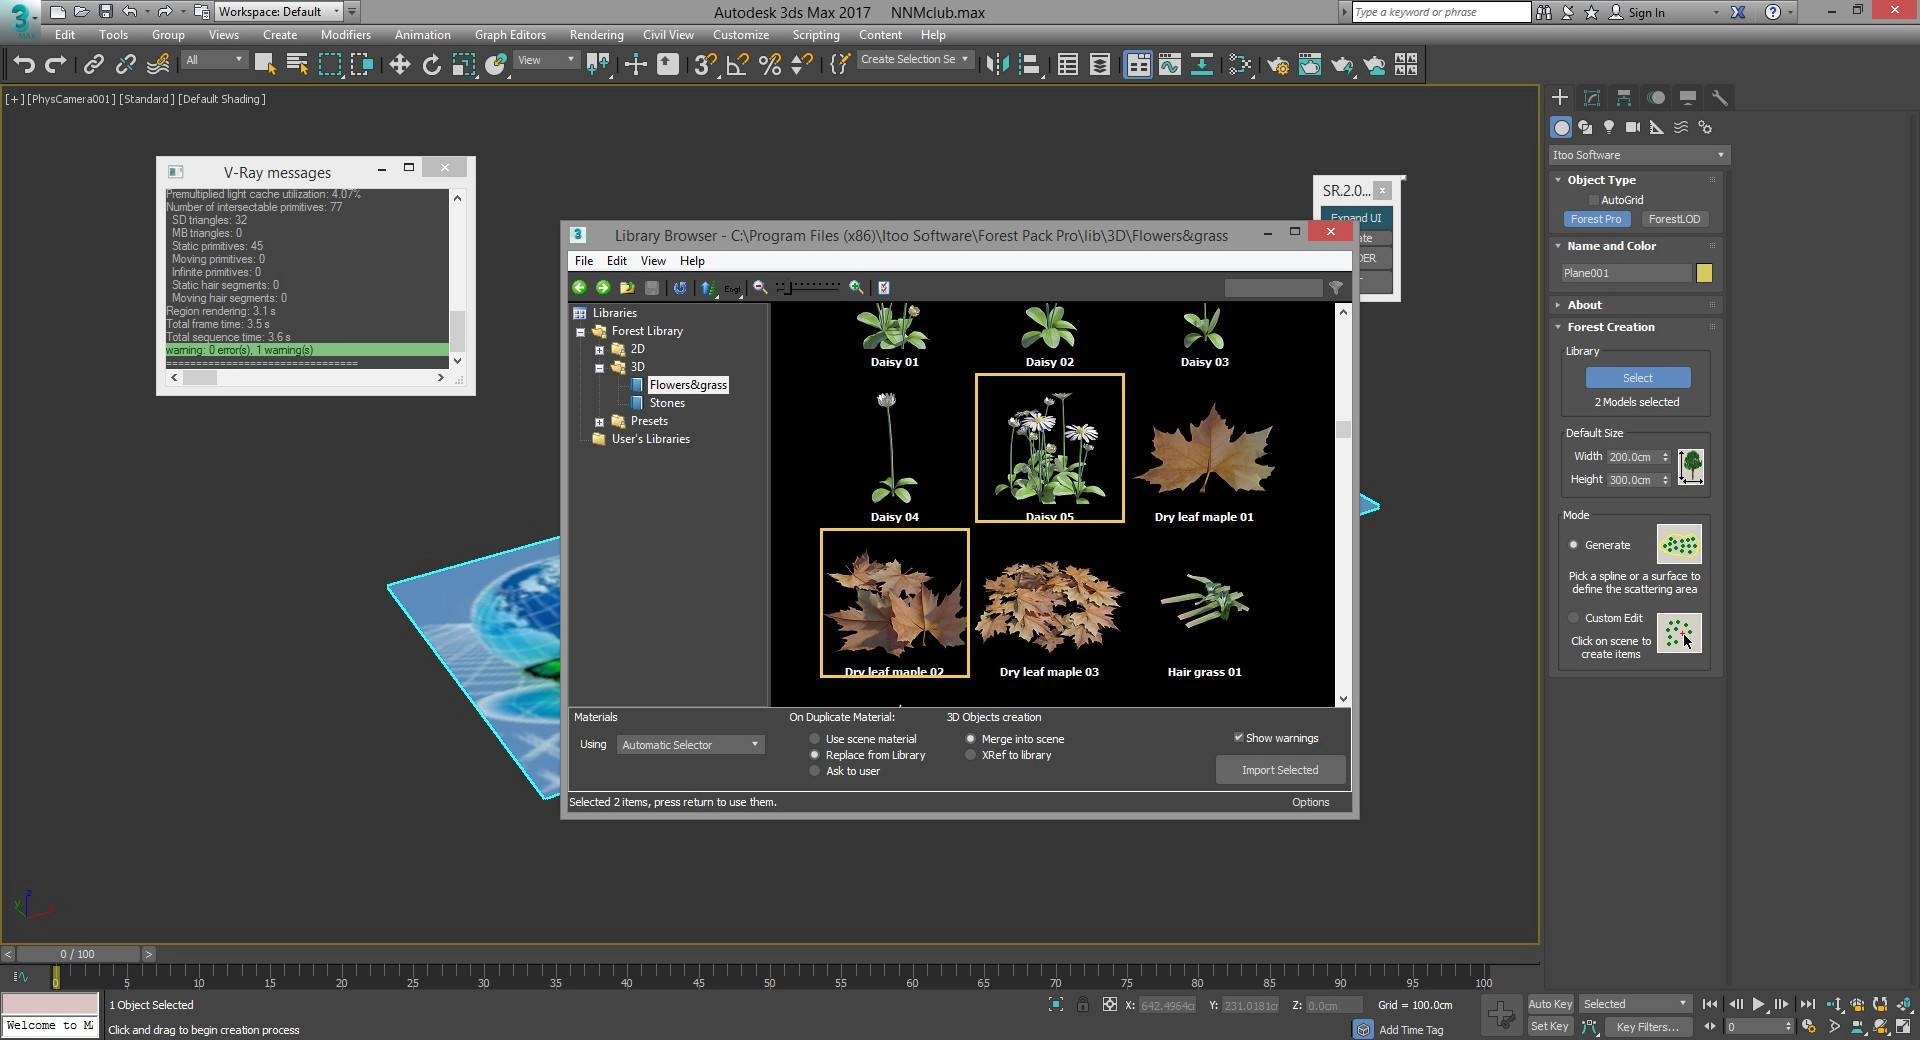The width and height of the screenshot is (1920, 1040).
Task: Open the Hierarchy command panel tab
Action: (1624, 97)
